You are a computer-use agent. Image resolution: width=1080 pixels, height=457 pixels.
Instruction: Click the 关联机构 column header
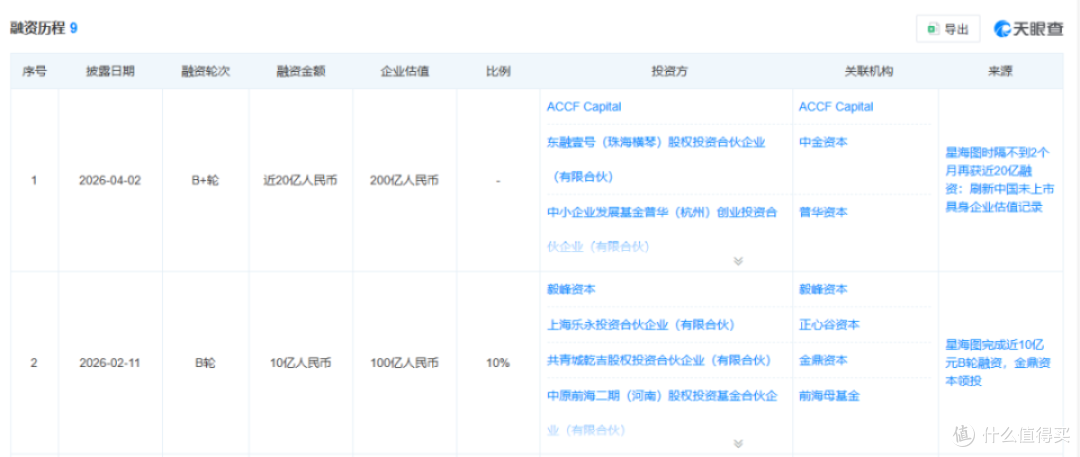coord(865,72)
